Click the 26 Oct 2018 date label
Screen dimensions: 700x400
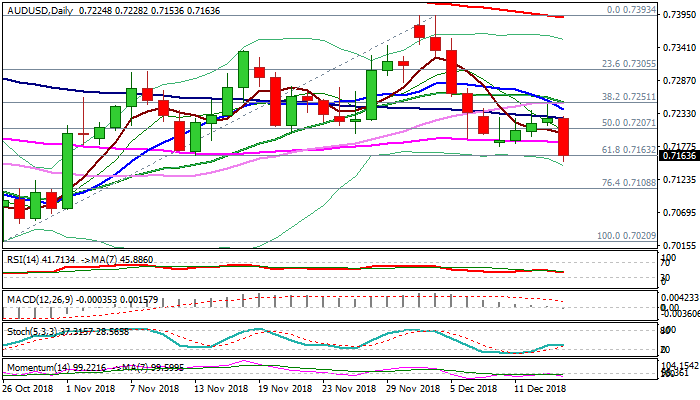pos(30,387)
